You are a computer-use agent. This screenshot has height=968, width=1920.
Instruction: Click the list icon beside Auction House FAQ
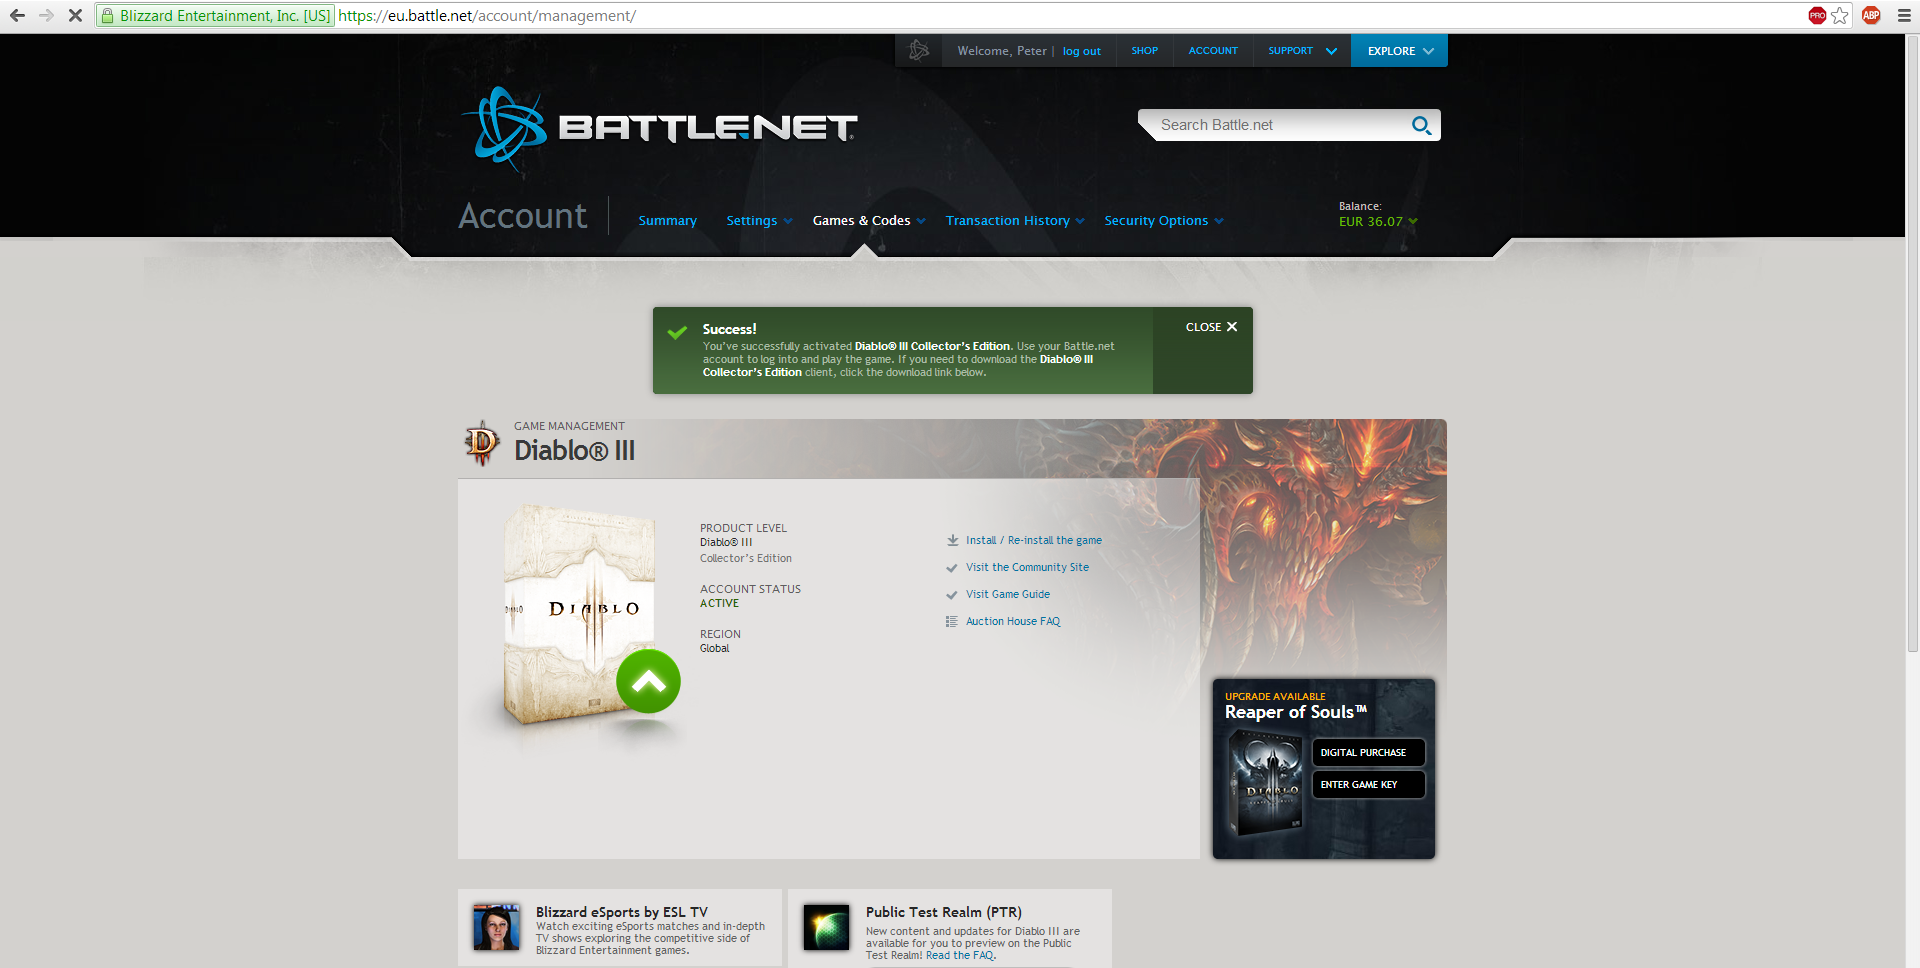pos(952,621)
